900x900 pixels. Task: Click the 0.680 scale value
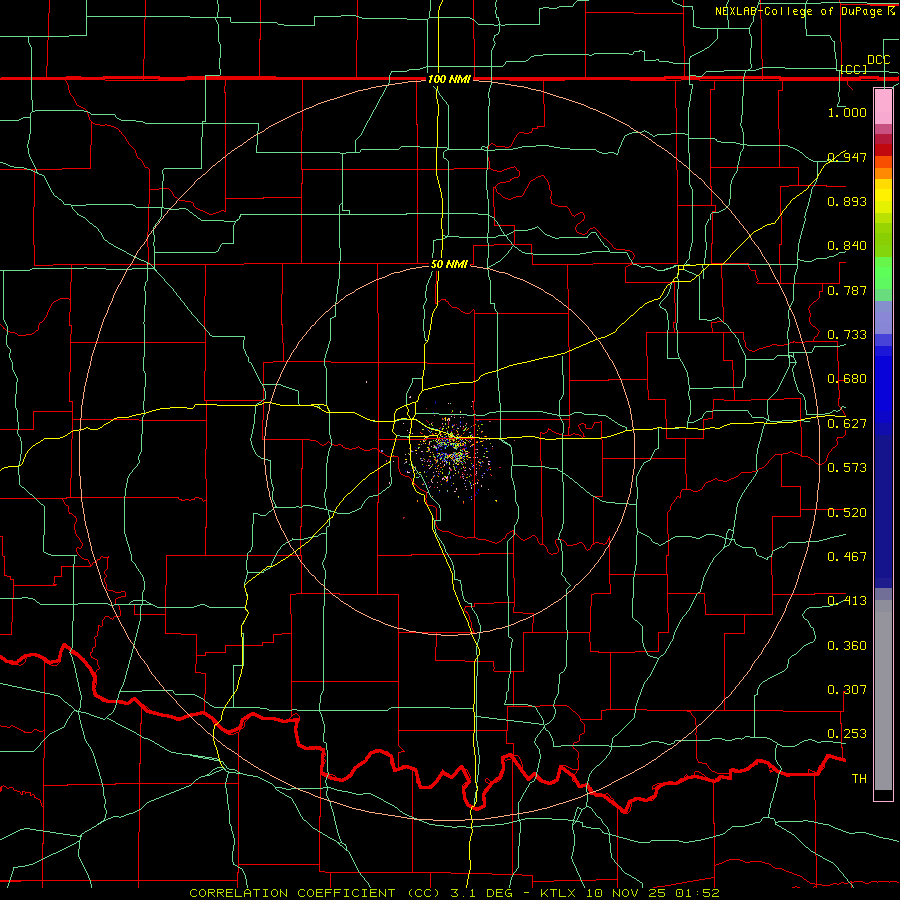(x=847, y=379)
